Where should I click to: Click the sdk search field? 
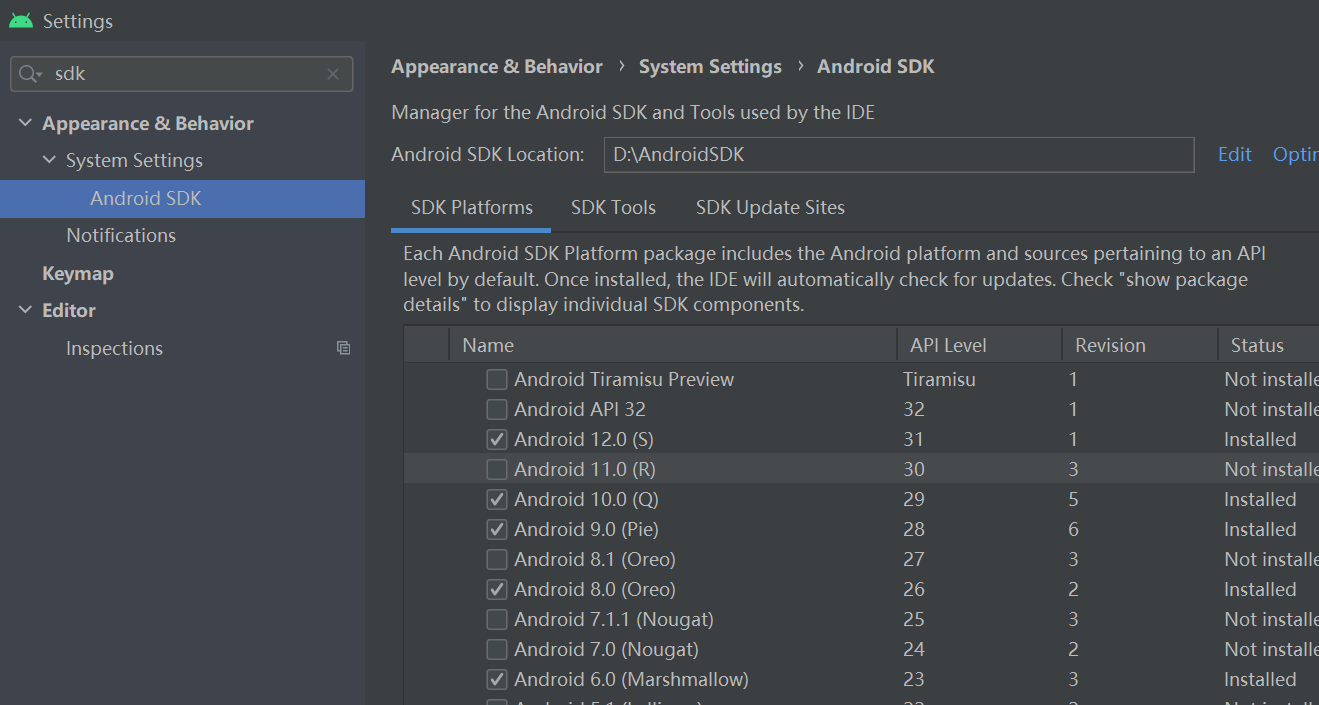pos(181,74)
